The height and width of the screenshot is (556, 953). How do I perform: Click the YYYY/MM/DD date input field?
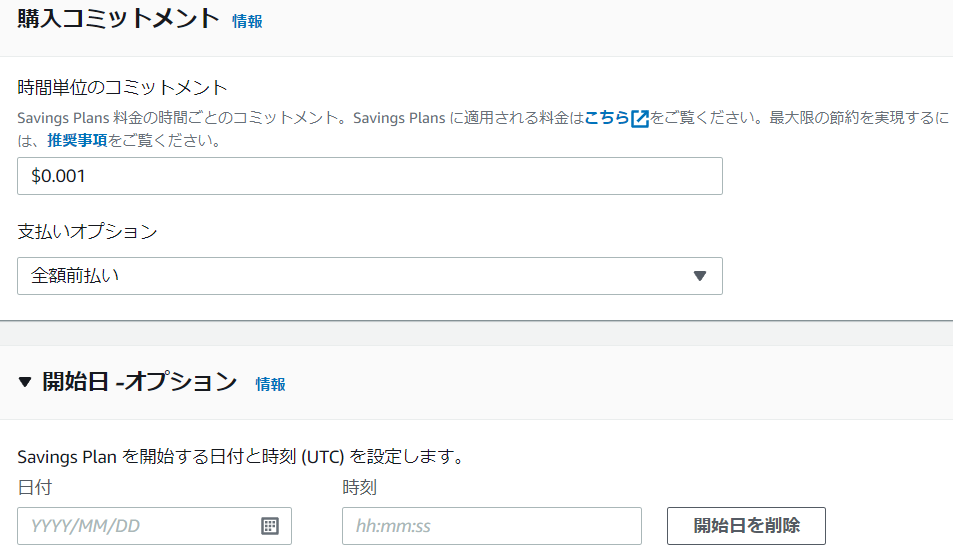coord(140,526)
